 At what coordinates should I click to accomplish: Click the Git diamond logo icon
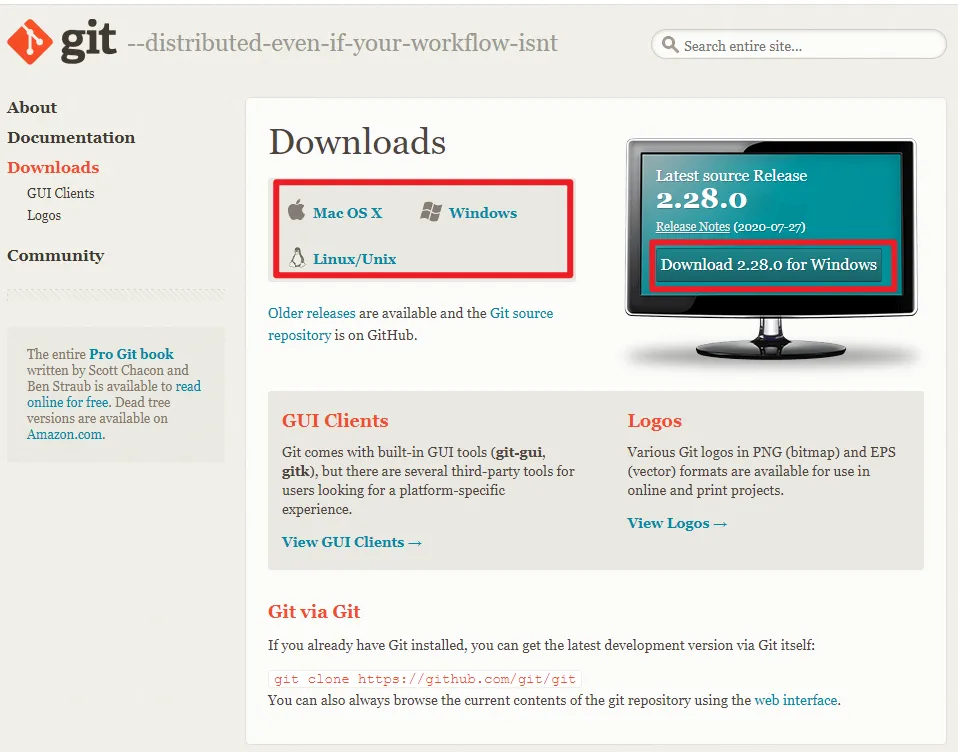click(x=29, y=42)
